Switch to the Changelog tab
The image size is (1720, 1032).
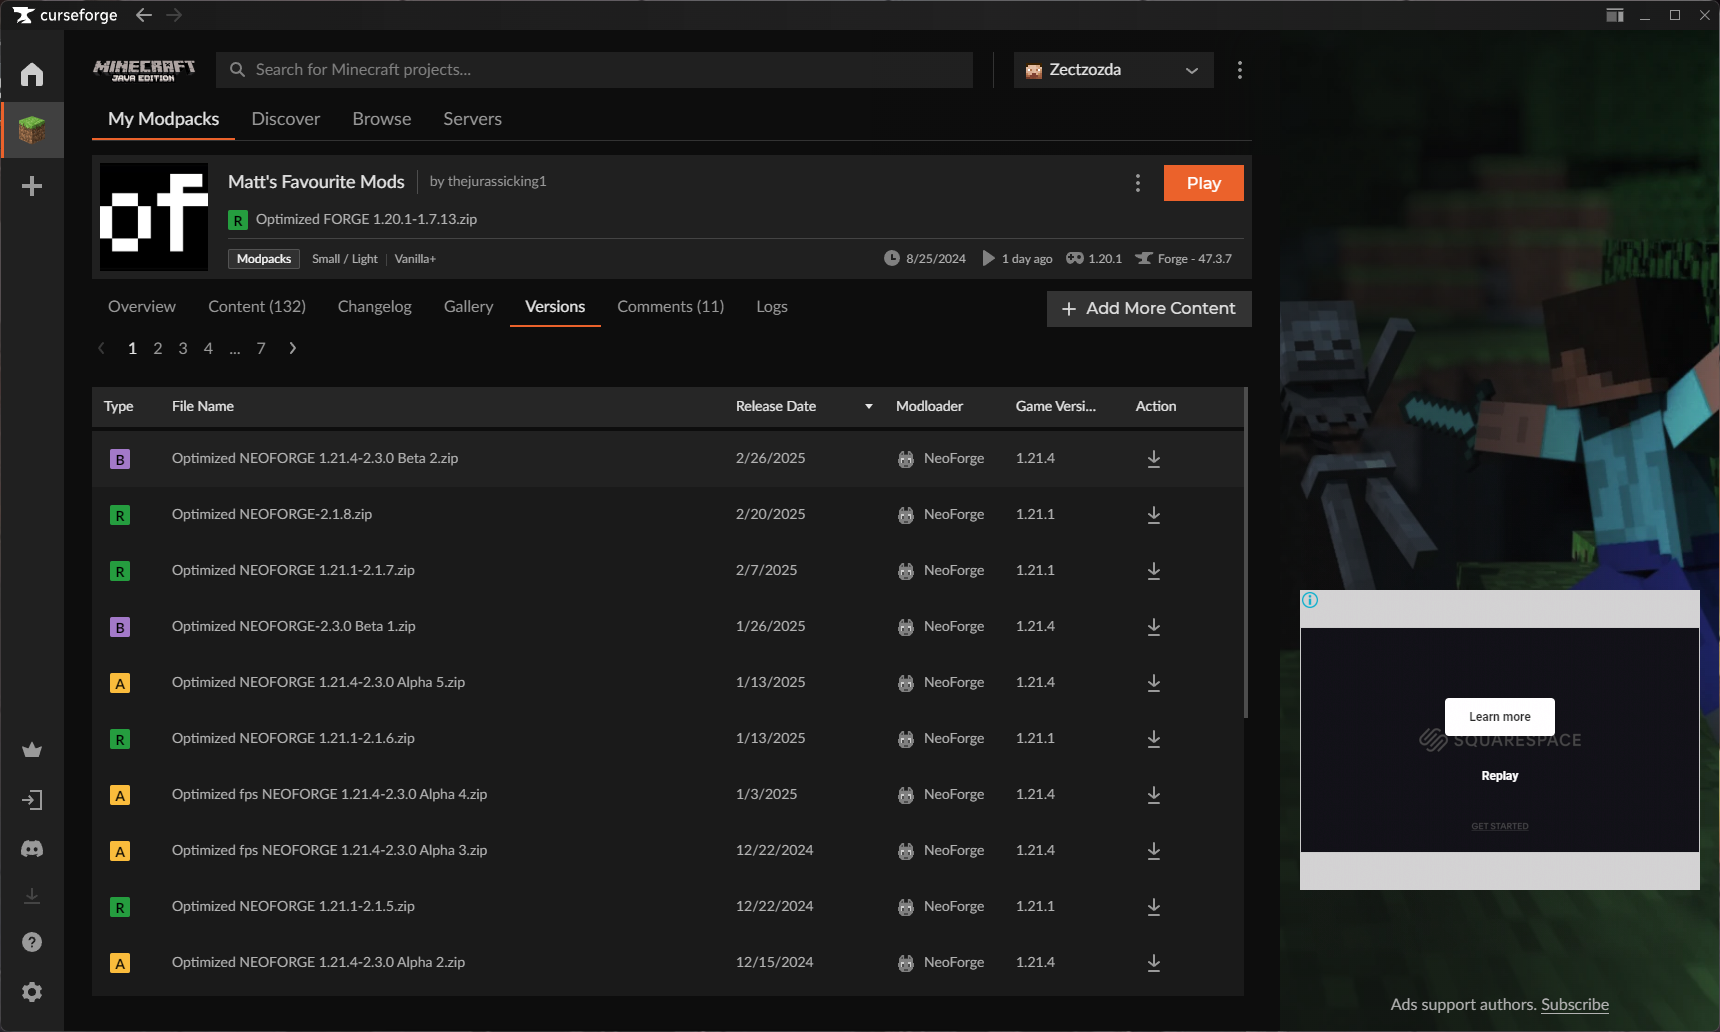tap(374, 307)
